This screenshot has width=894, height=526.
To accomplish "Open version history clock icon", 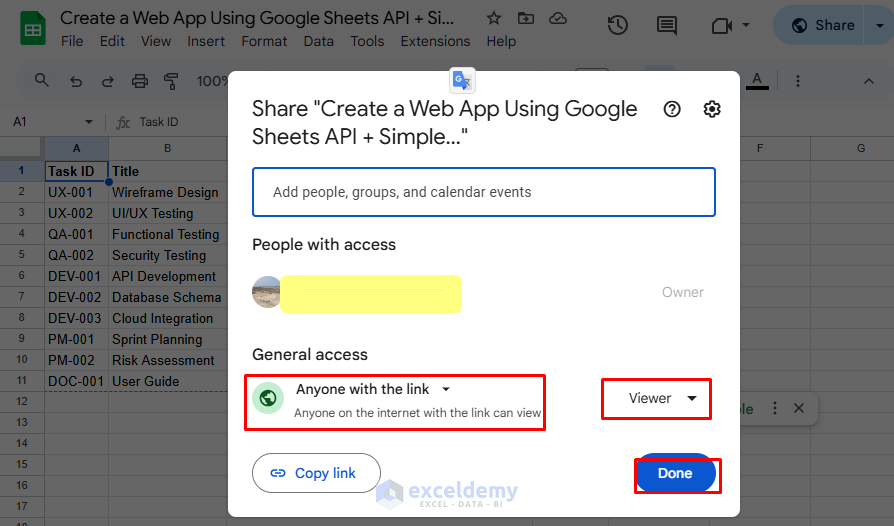I will pyautogui.click(x=617, y=25).
